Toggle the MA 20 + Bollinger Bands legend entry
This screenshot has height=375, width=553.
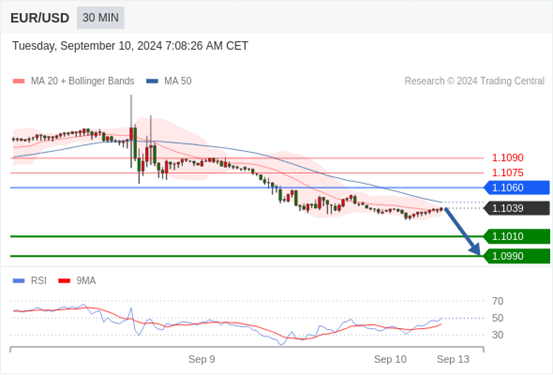73,81
